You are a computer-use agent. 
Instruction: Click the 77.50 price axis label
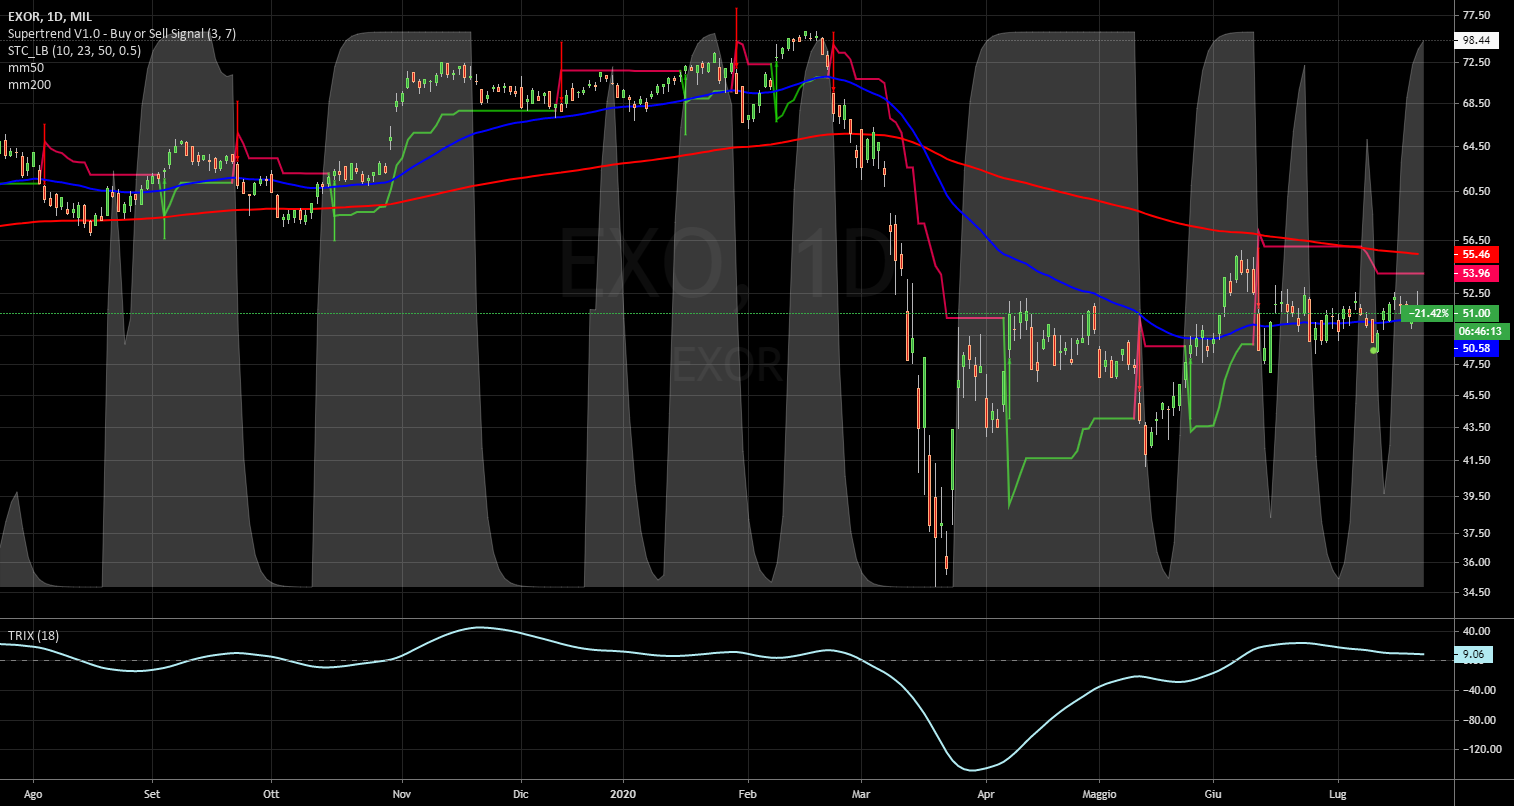click(x=1476, y=16)
